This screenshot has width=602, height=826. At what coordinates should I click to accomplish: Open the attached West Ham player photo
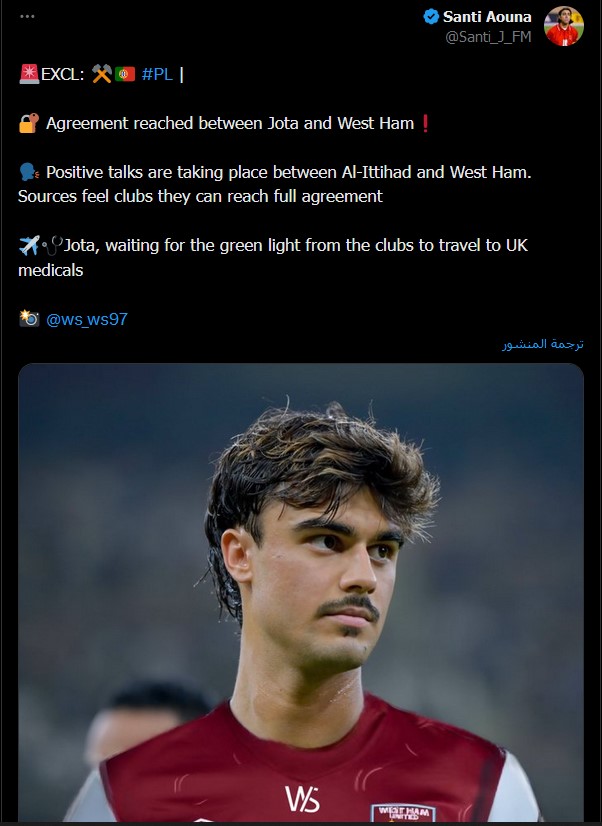(x=301, y=592)
